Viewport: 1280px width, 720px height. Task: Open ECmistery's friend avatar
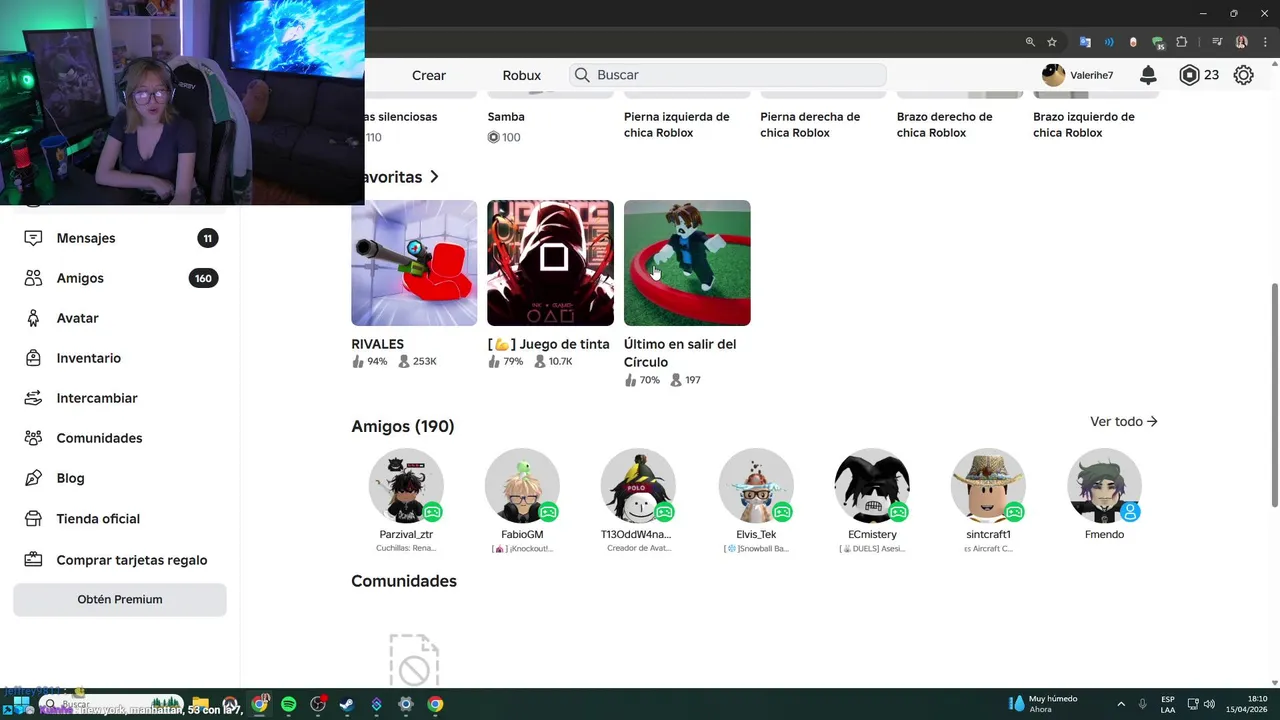[872, 486]
